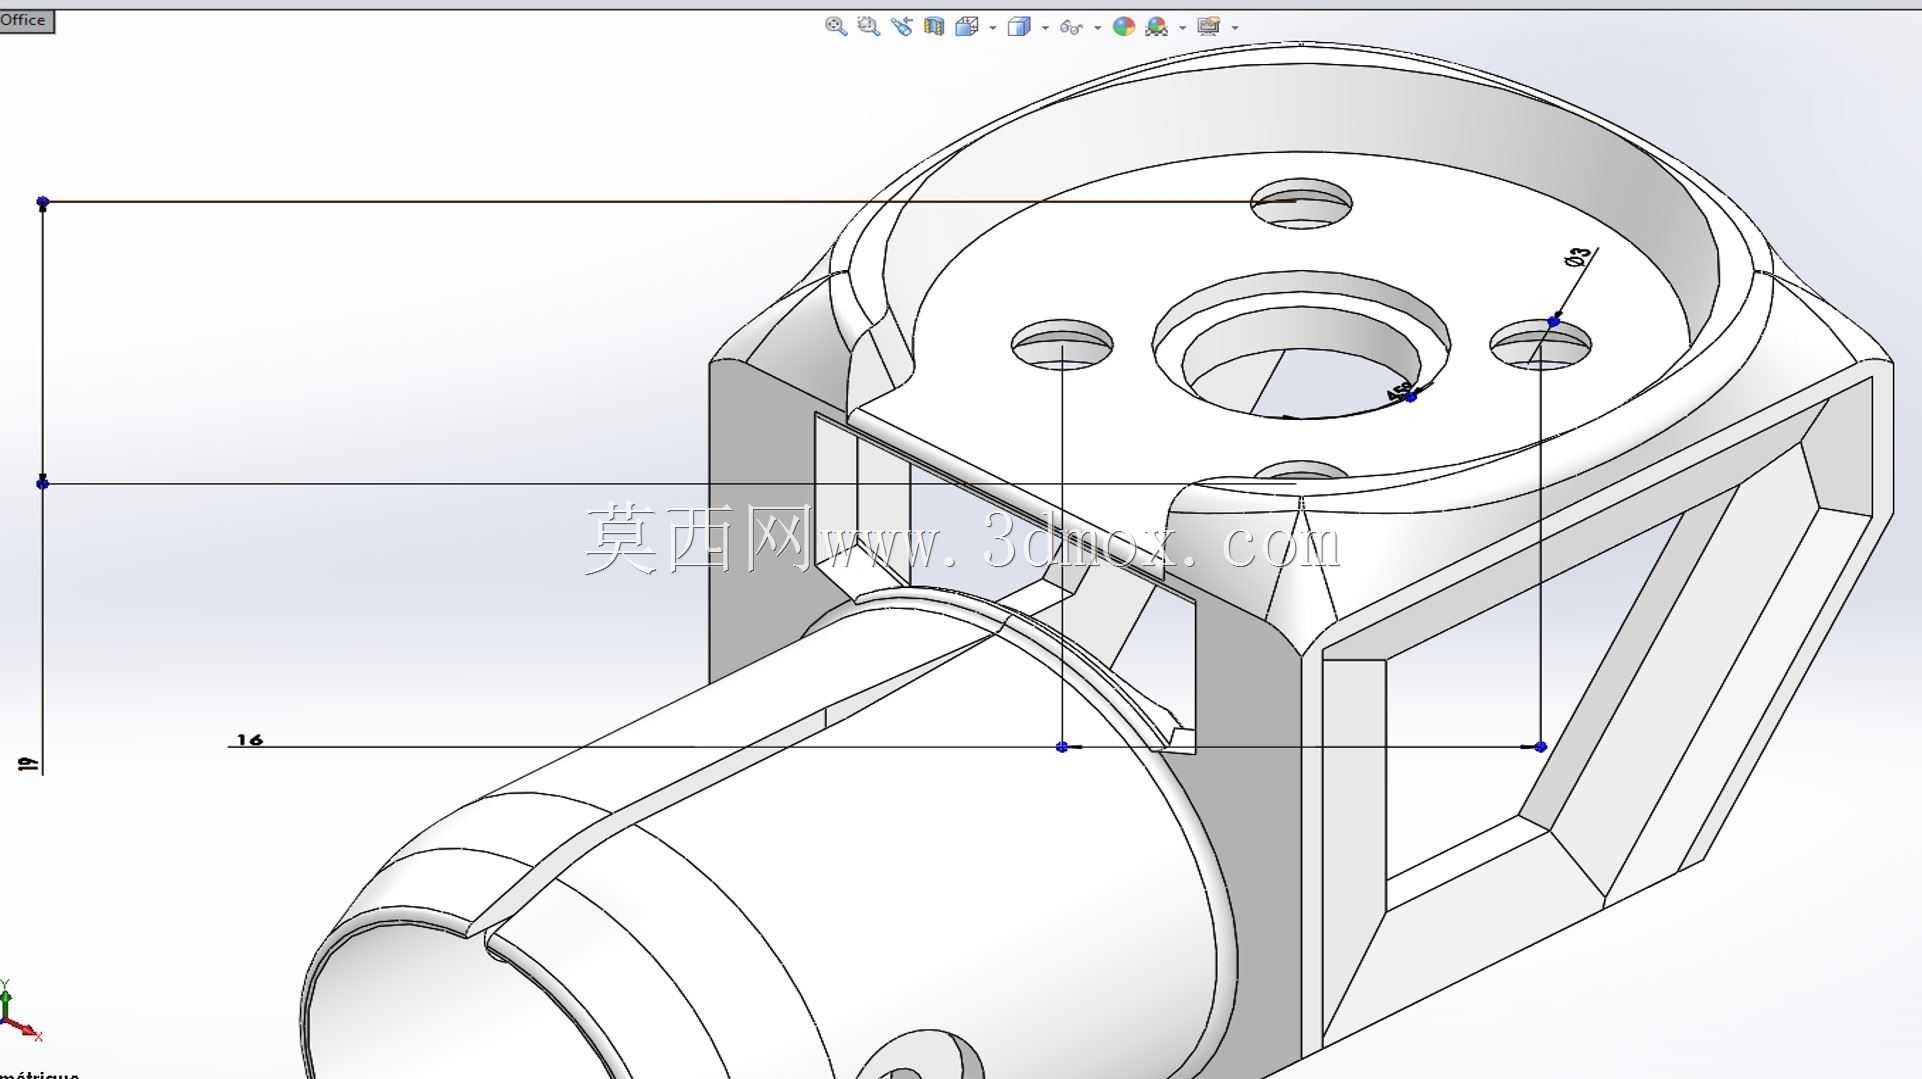Click the Zoom to Fit icon
This screenshot has width=1922, height=1079.
pyautogui.click(x=836, y=27)
